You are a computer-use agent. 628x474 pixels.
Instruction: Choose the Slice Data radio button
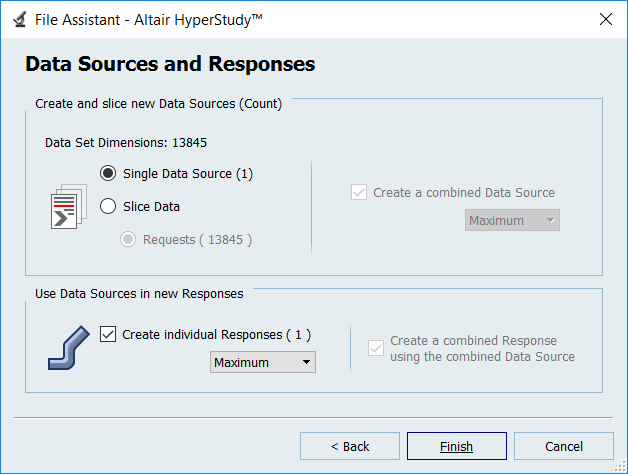(108, 206)
